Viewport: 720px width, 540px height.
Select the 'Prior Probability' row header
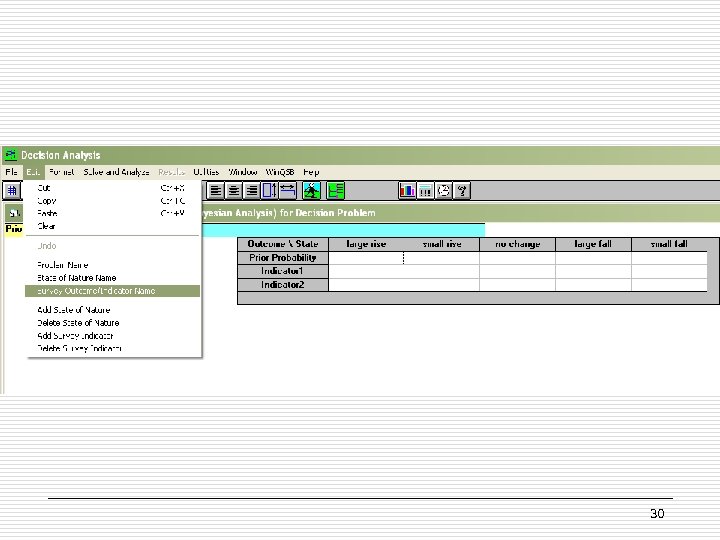tap(283, 258)
